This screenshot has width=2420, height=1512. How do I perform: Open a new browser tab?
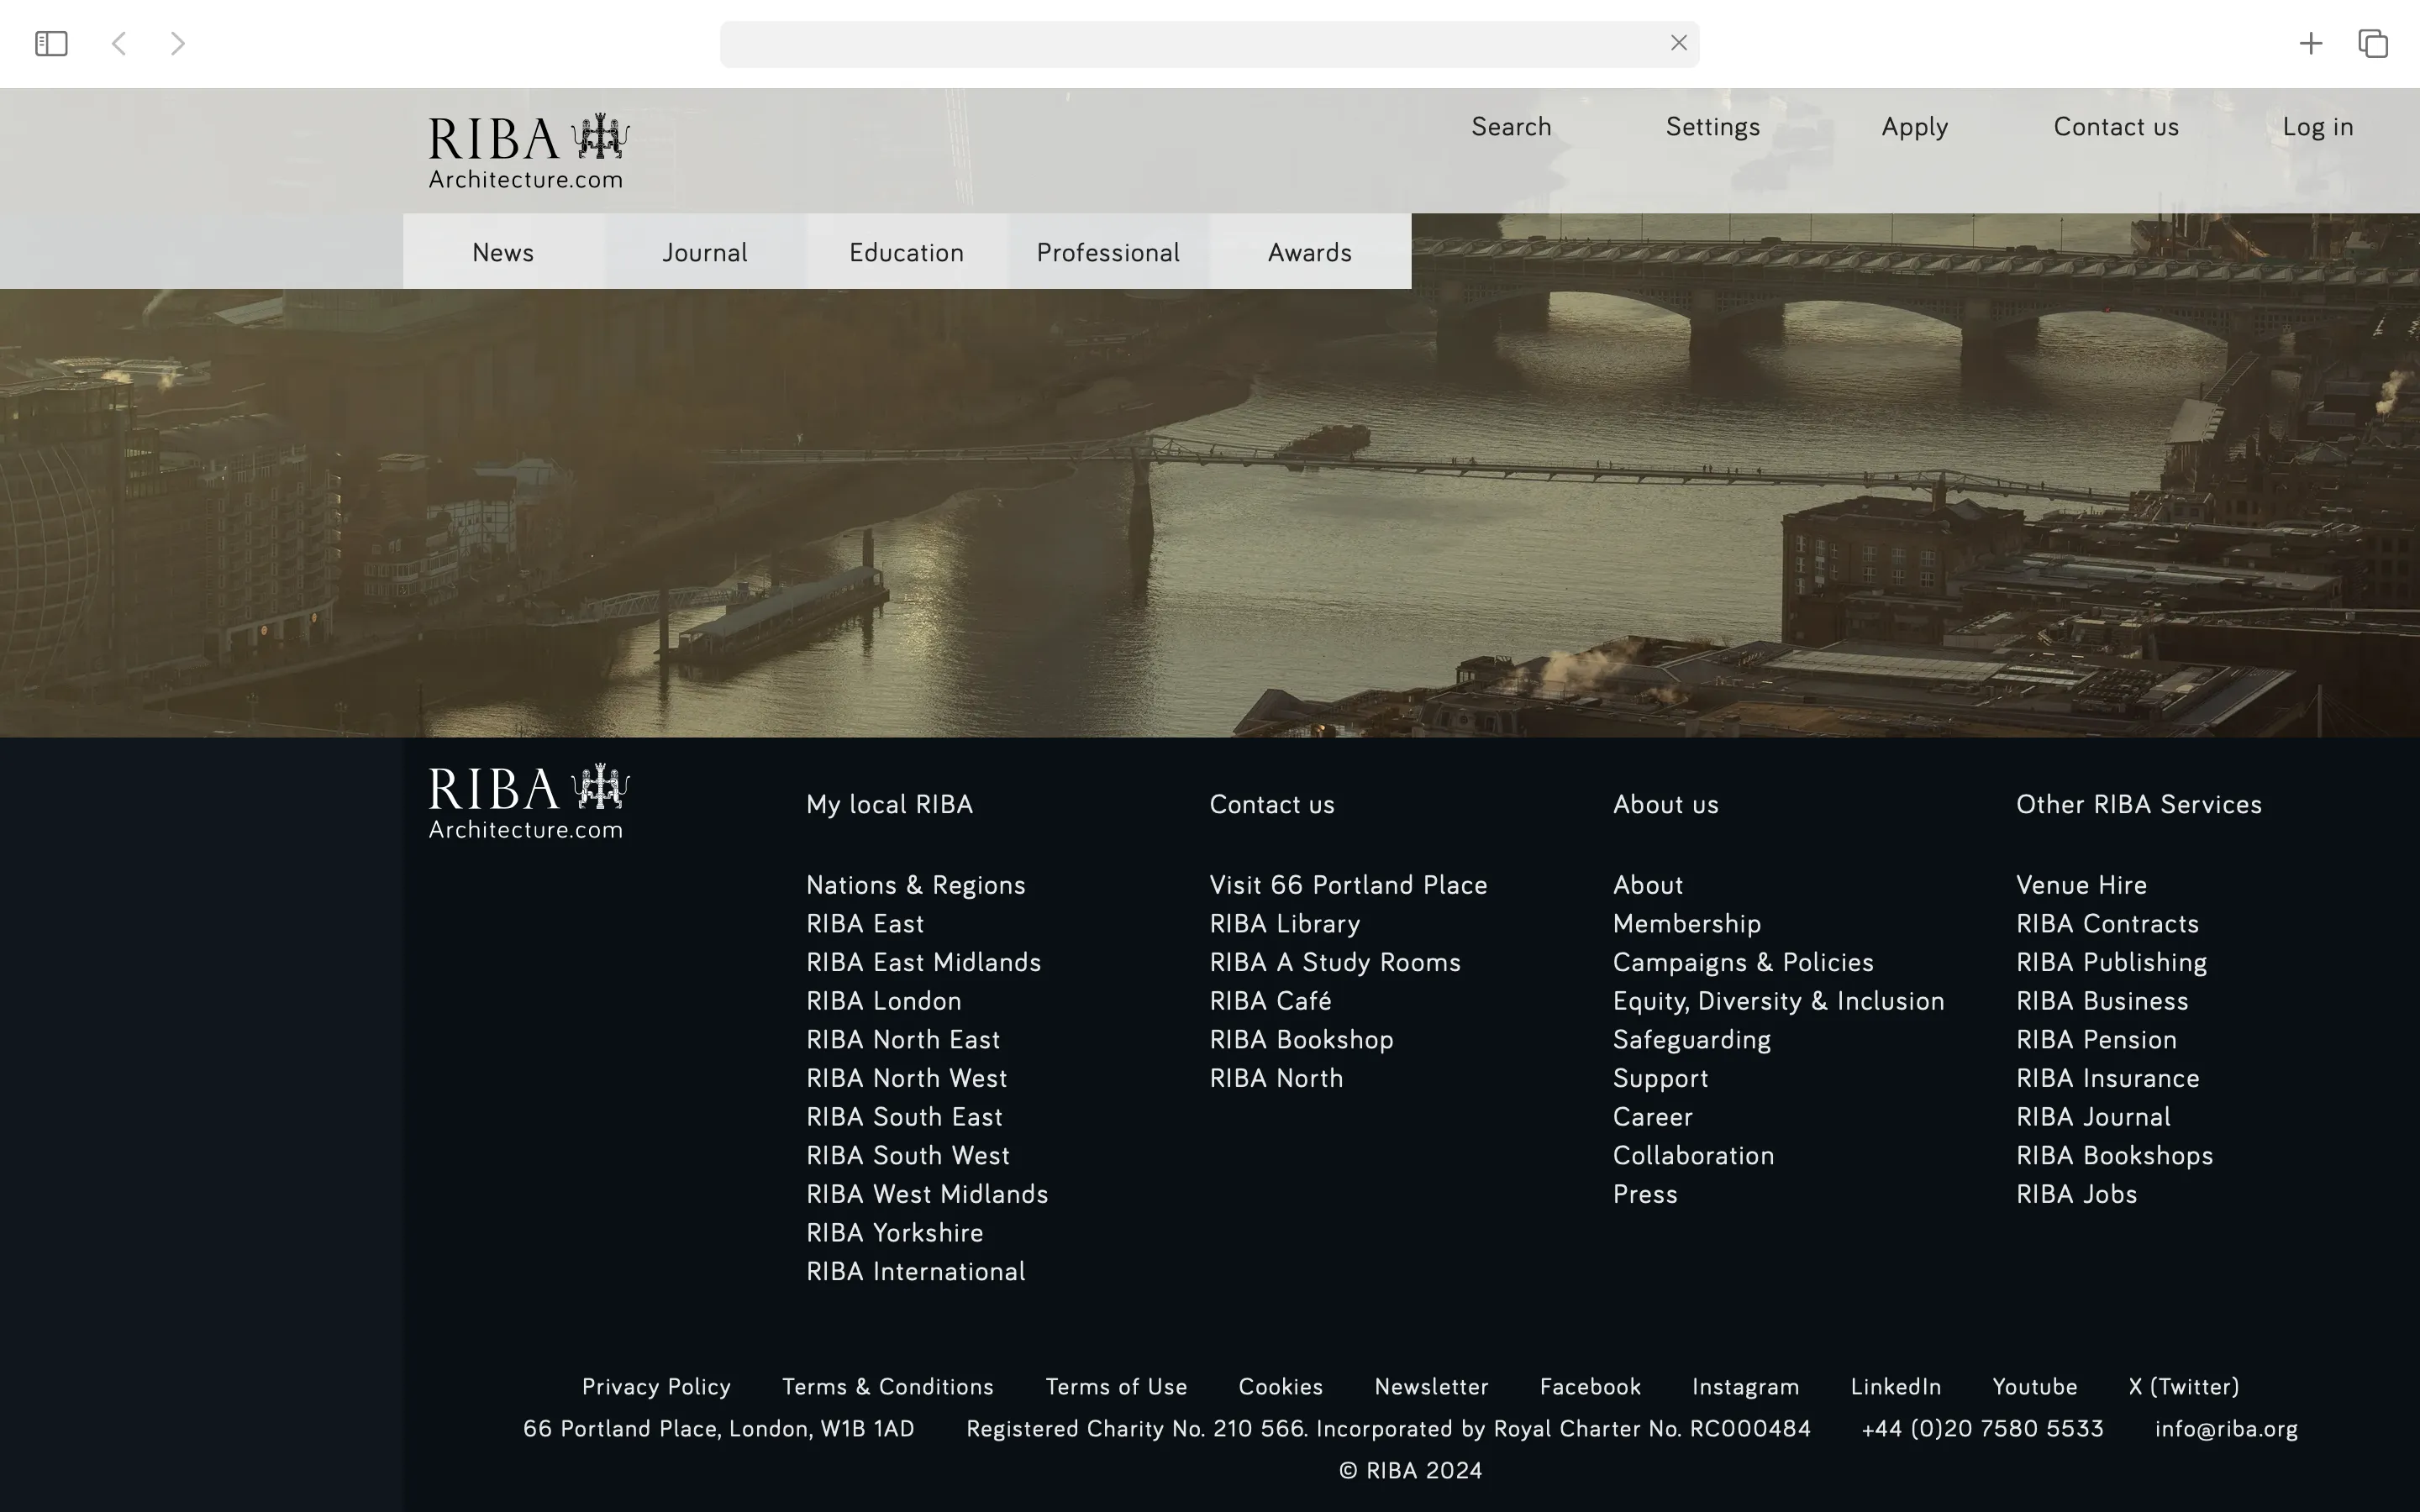pos(2311,43)
